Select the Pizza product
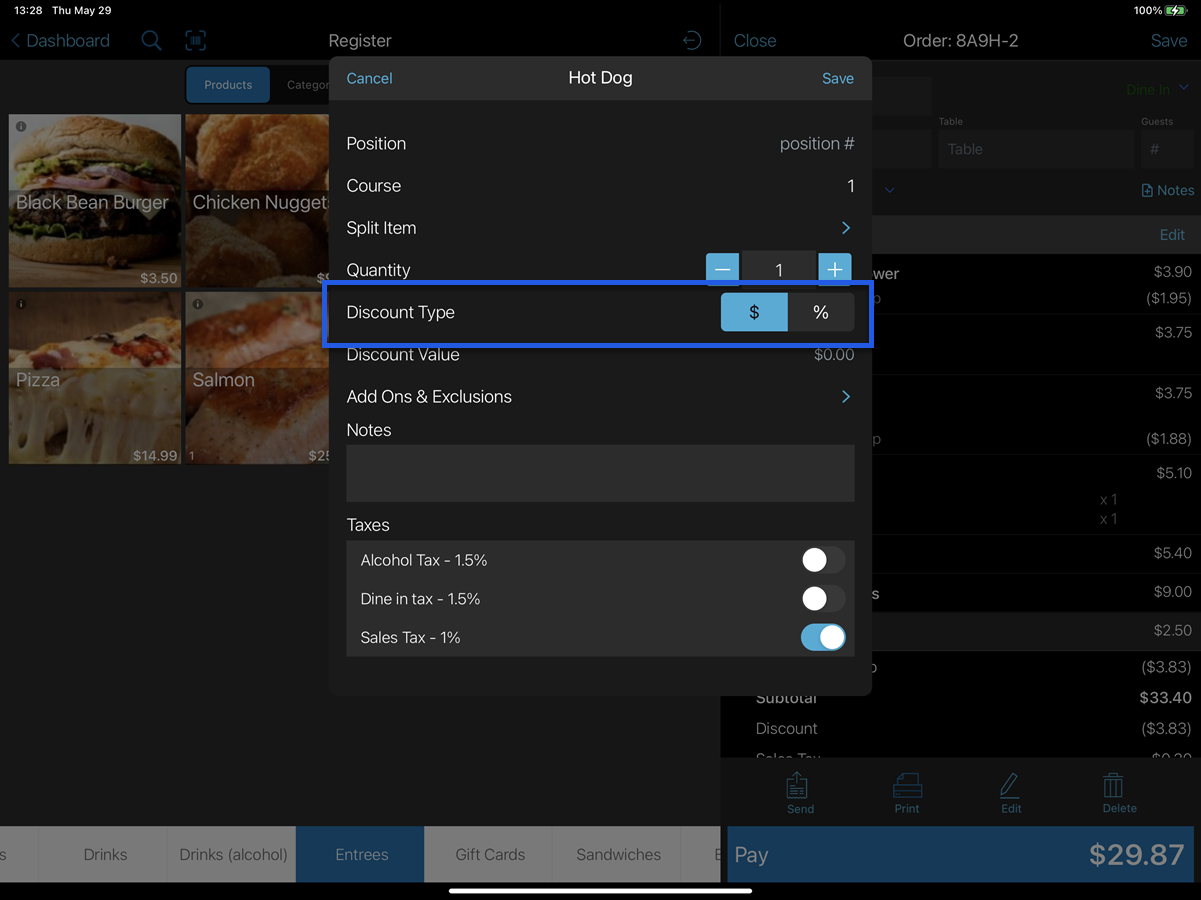The width and height of the screenshot is (1201, 900). (95, 378)
